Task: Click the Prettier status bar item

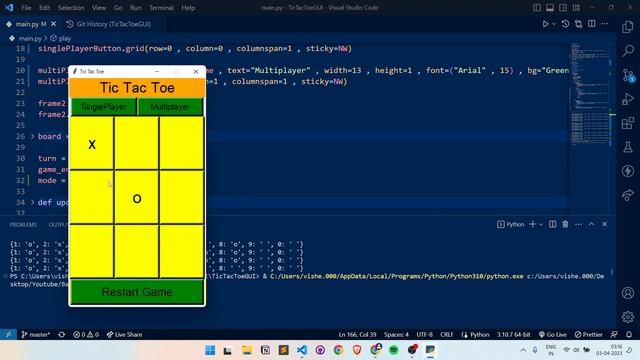Action: coord(589,334)
